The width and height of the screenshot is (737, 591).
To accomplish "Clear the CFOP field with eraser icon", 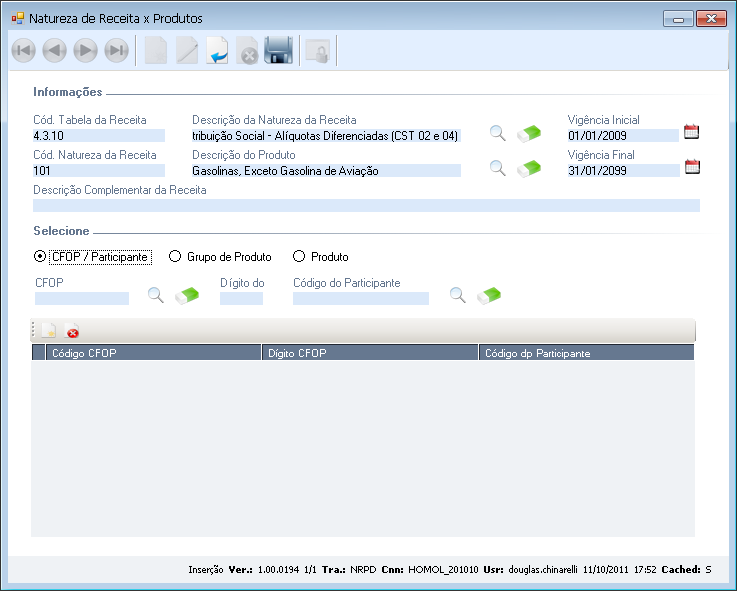I will point(187,295).
